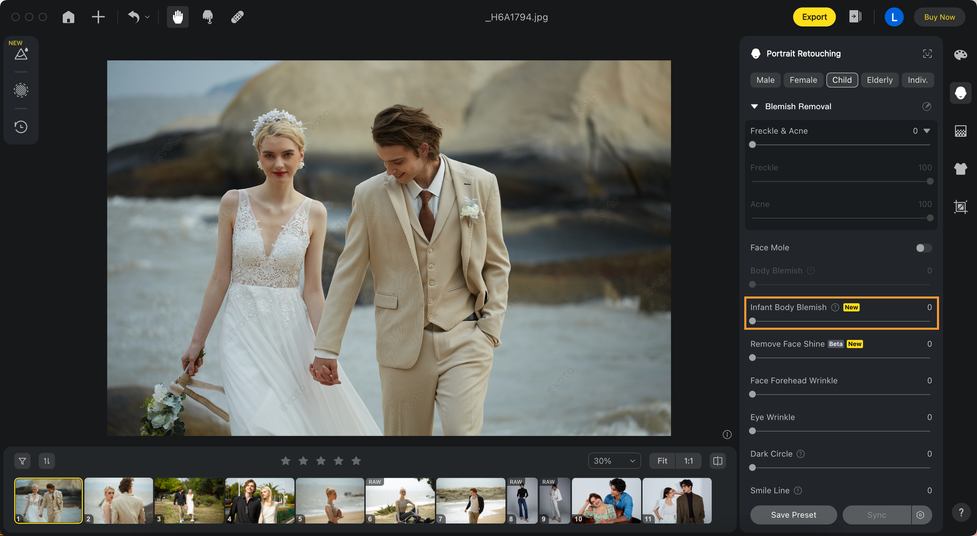Viewport: 977px width, 536px height.
Task: Expand the Freckle & Acne dropdown arrow
Action: [x=927, y=131]
